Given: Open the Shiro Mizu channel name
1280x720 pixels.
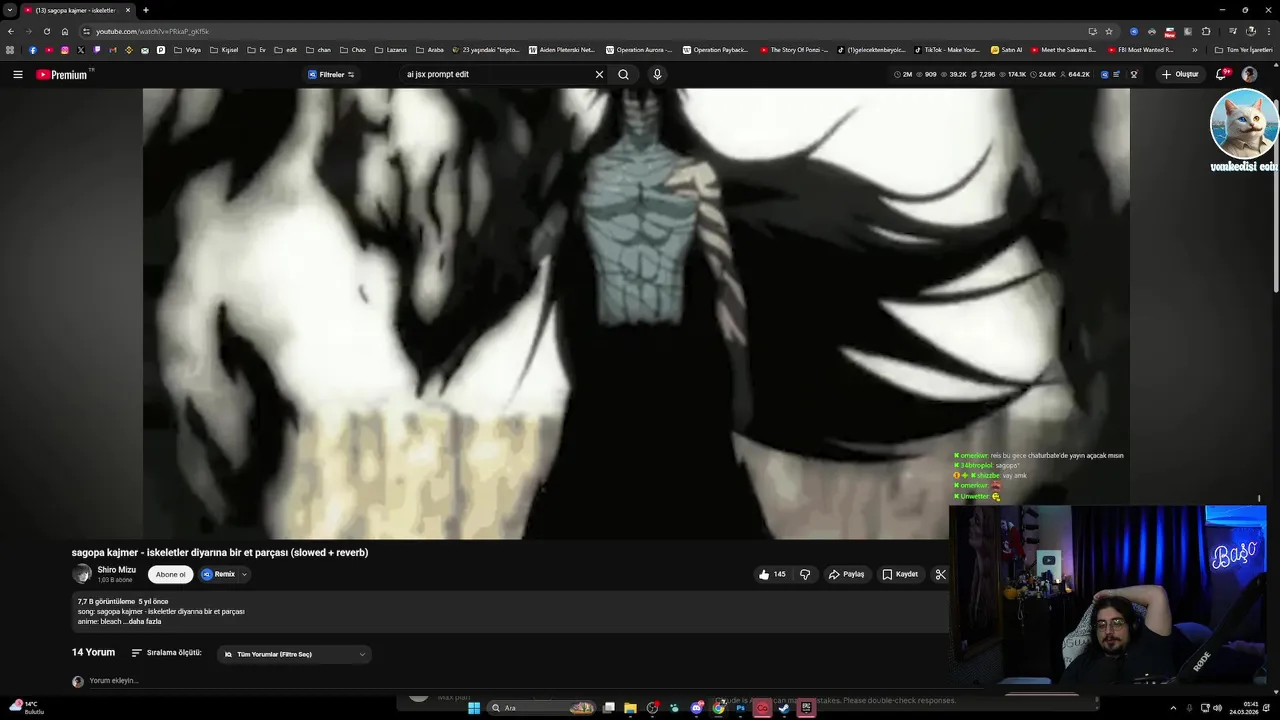Looking at the screenshot, I should [x=116, y=570].
